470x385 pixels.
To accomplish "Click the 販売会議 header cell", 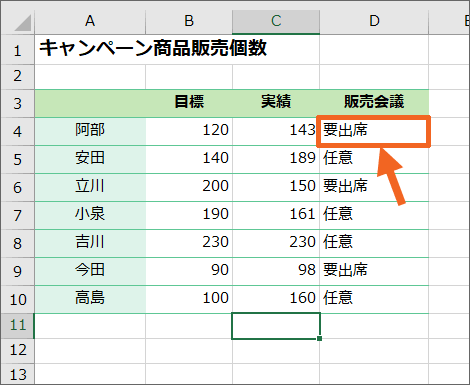I will [x=374, y=103].
